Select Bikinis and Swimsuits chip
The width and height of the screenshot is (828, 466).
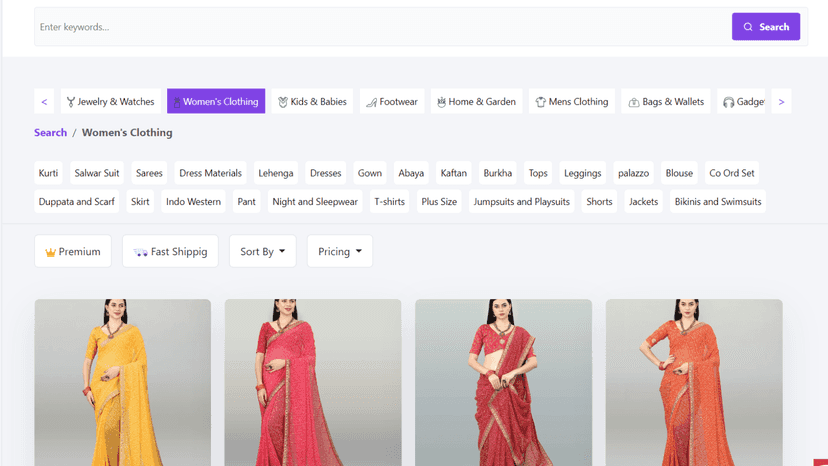coord(718,202)
